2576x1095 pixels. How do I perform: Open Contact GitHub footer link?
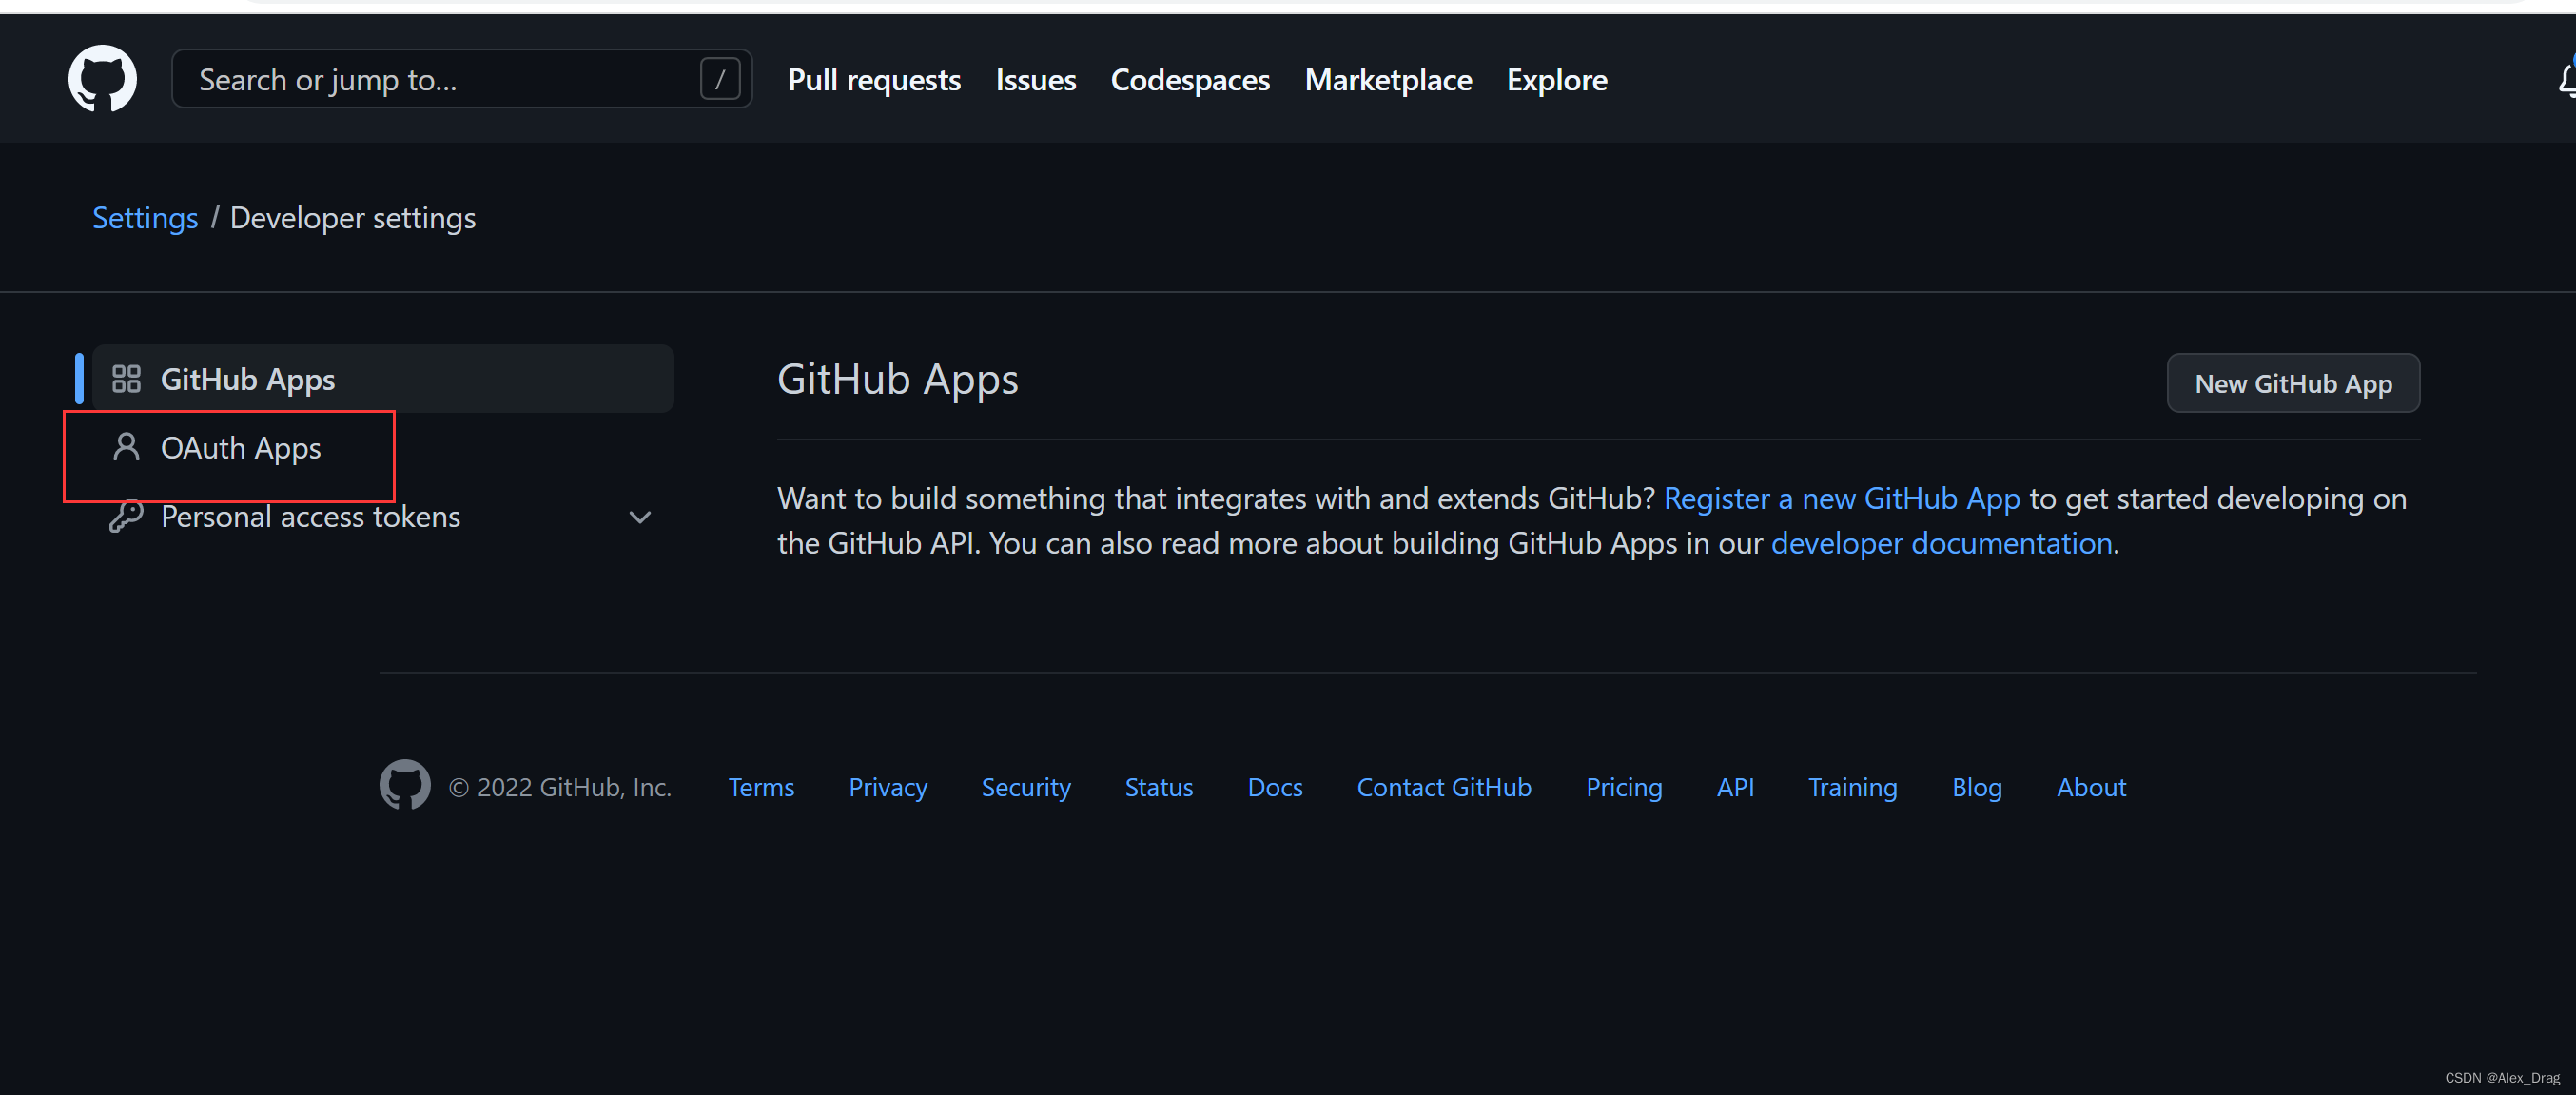click(x=1444, y=787)
